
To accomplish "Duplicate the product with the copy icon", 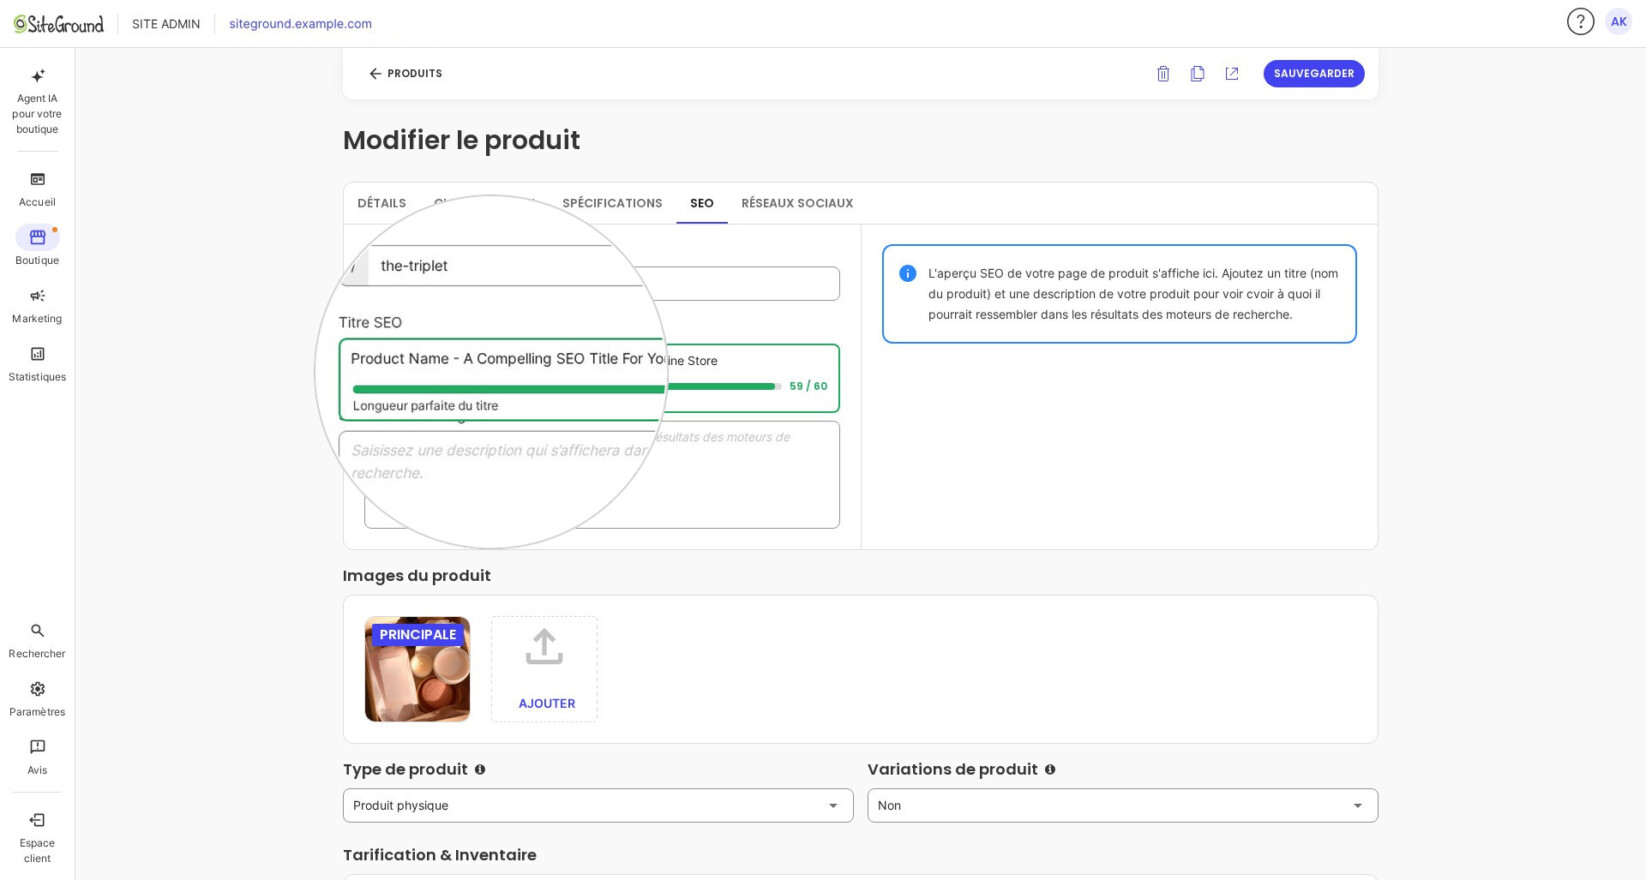I will 1197,73.
